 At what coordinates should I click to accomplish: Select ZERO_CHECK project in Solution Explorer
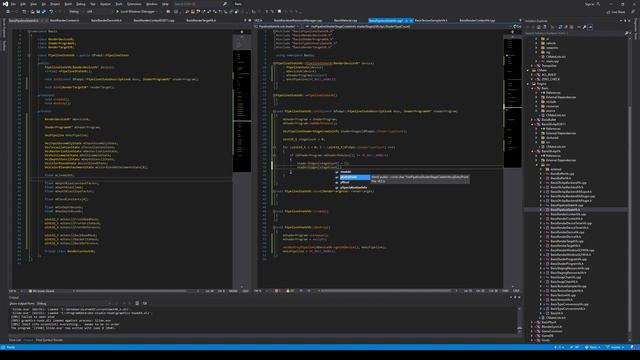click(x=551, y=79)
